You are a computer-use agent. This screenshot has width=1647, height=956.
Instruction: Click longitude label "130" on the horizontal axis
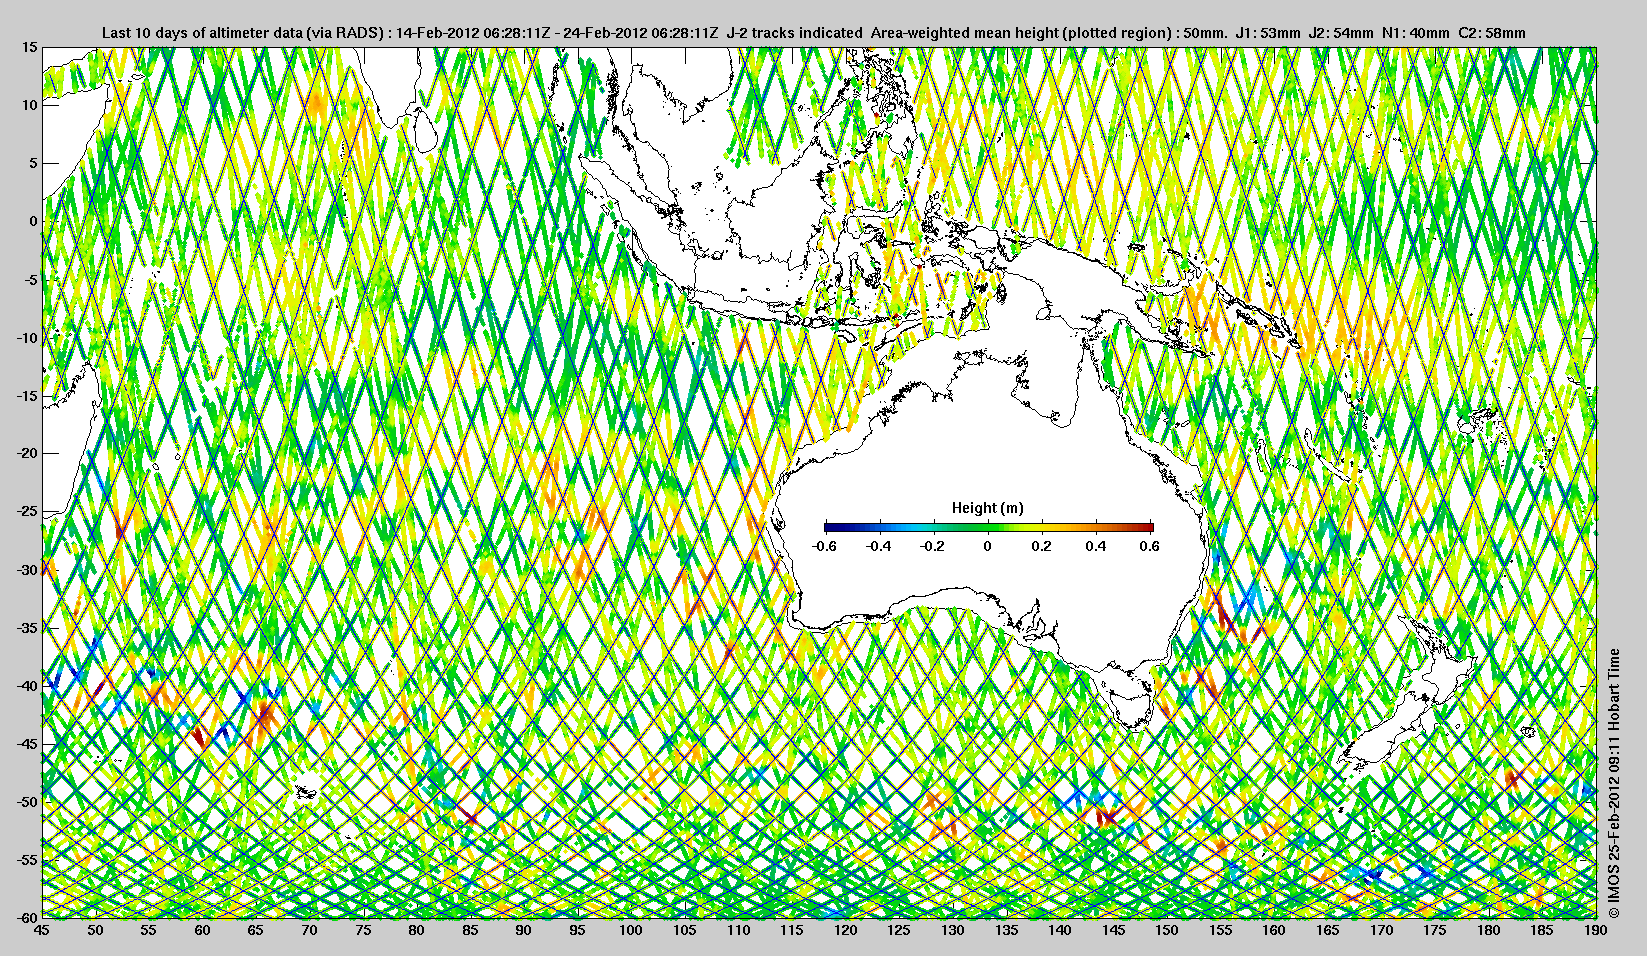[x=953, y=930]
